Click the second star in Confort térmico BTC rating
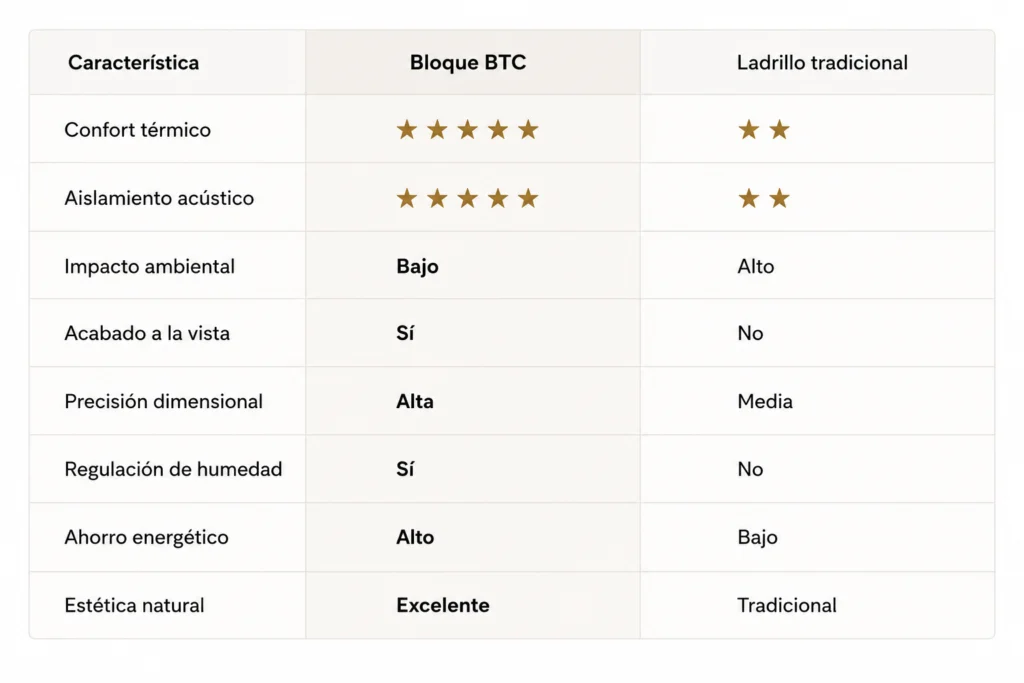 [x=437, y=129]
